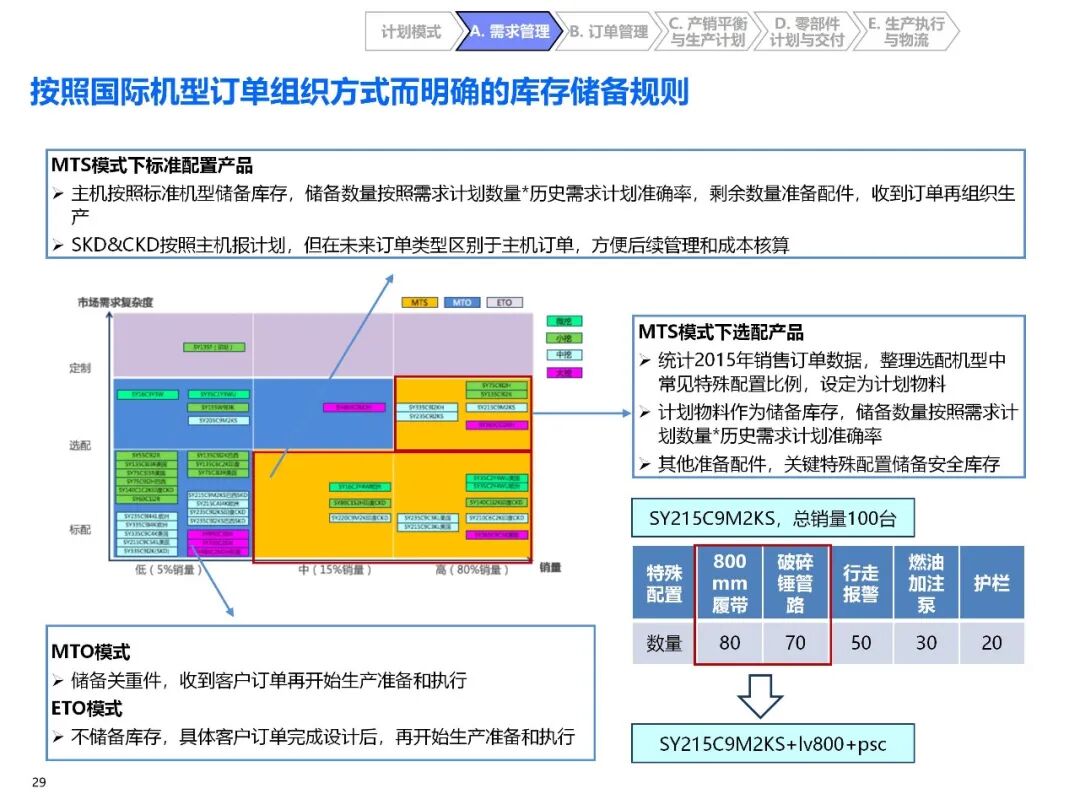
Task: Go to C. 产销平衡与生产计划 step
Action: [707, 32]
